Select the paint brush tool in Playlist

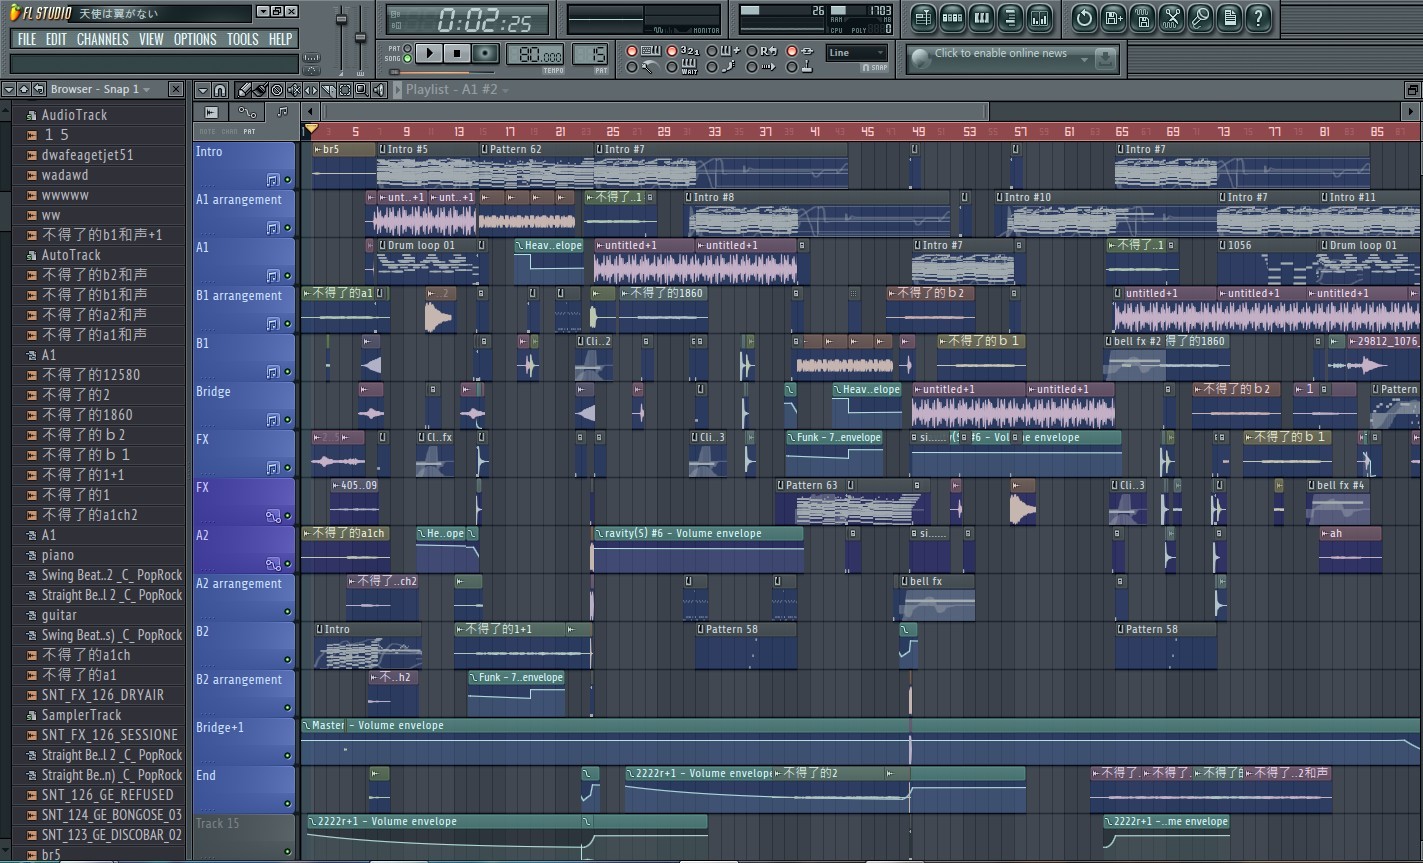(x=259, y=90)
